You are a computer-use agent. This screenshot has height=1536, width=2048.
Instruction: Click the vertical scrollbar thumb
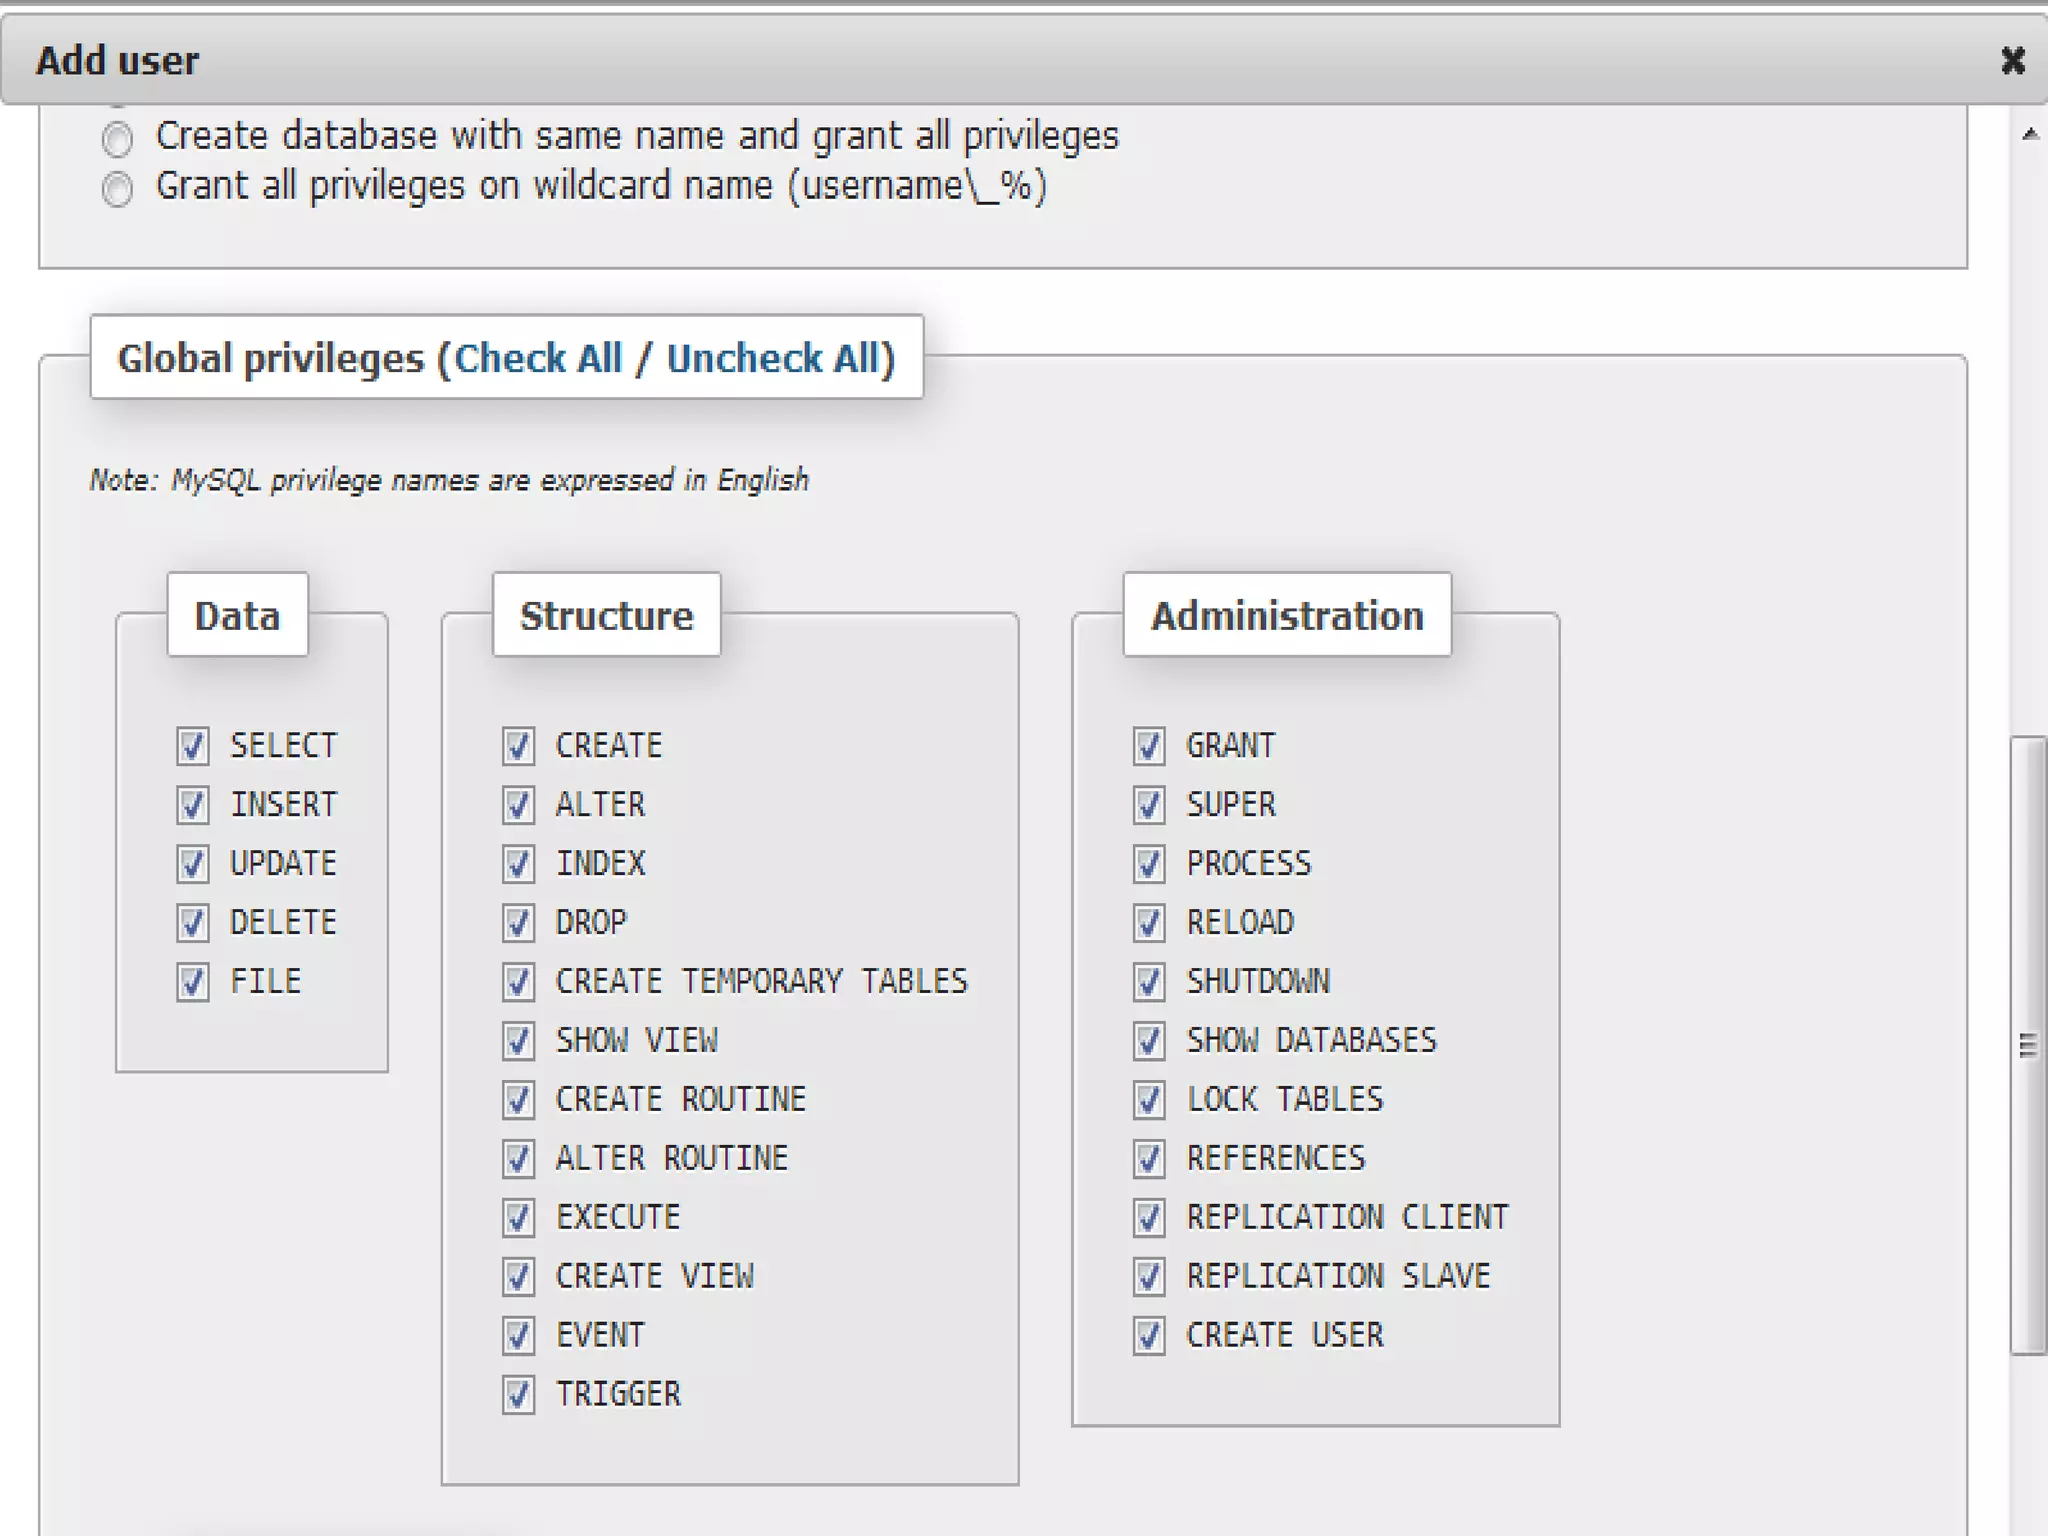2028,1045
